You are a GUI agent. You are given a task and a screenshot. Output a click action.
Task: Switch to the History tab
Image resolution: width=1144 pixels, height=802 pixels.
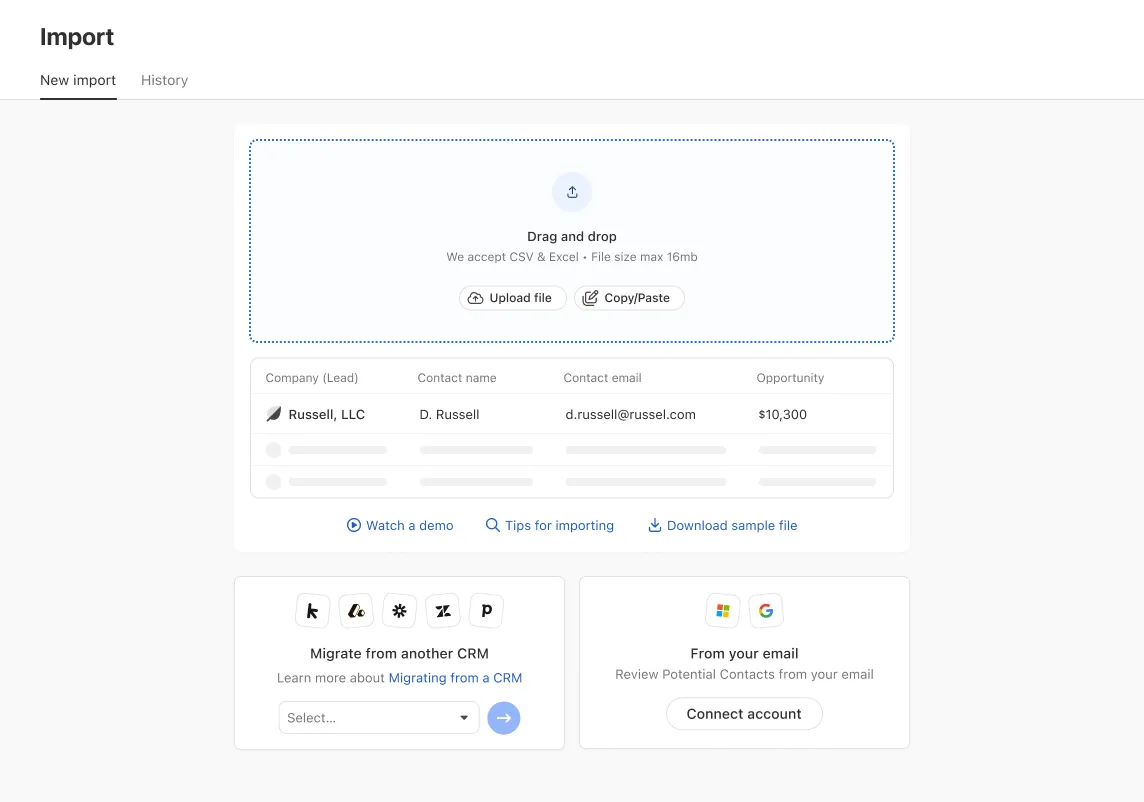(x=164, y=80)
